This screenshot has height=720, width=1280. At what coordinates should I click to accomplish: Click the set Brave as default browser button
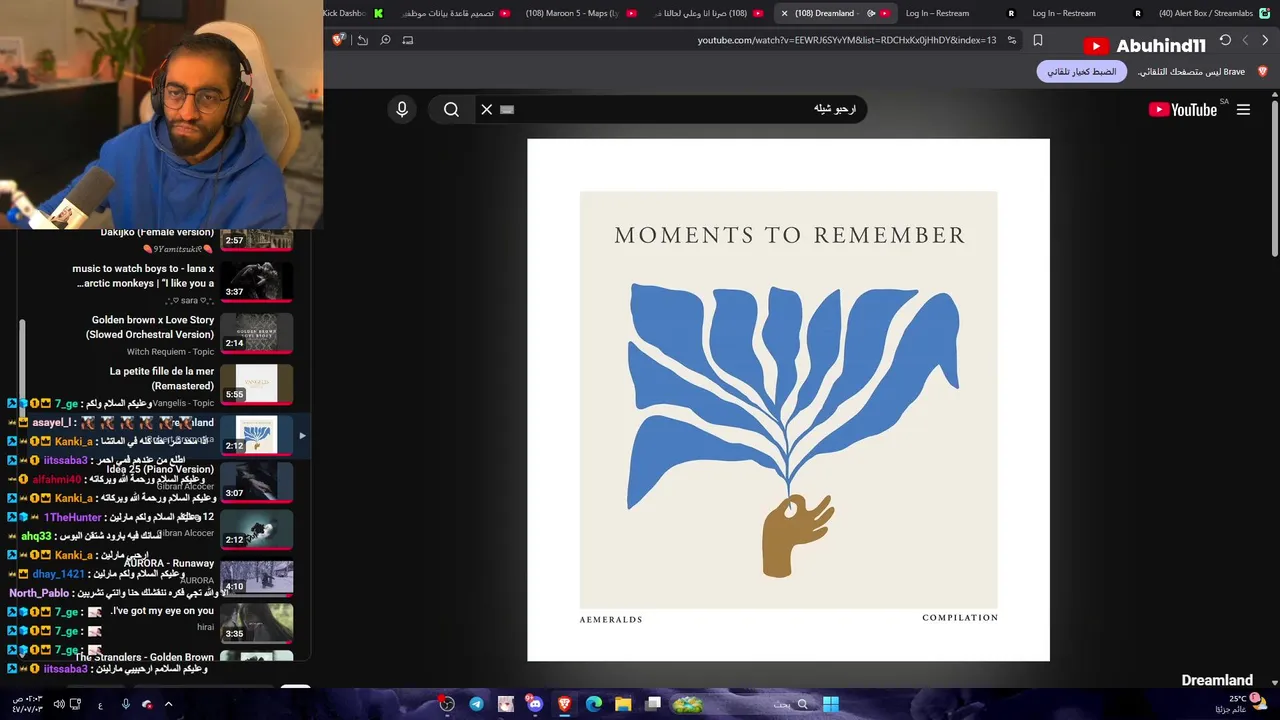tap(1082, 72)
